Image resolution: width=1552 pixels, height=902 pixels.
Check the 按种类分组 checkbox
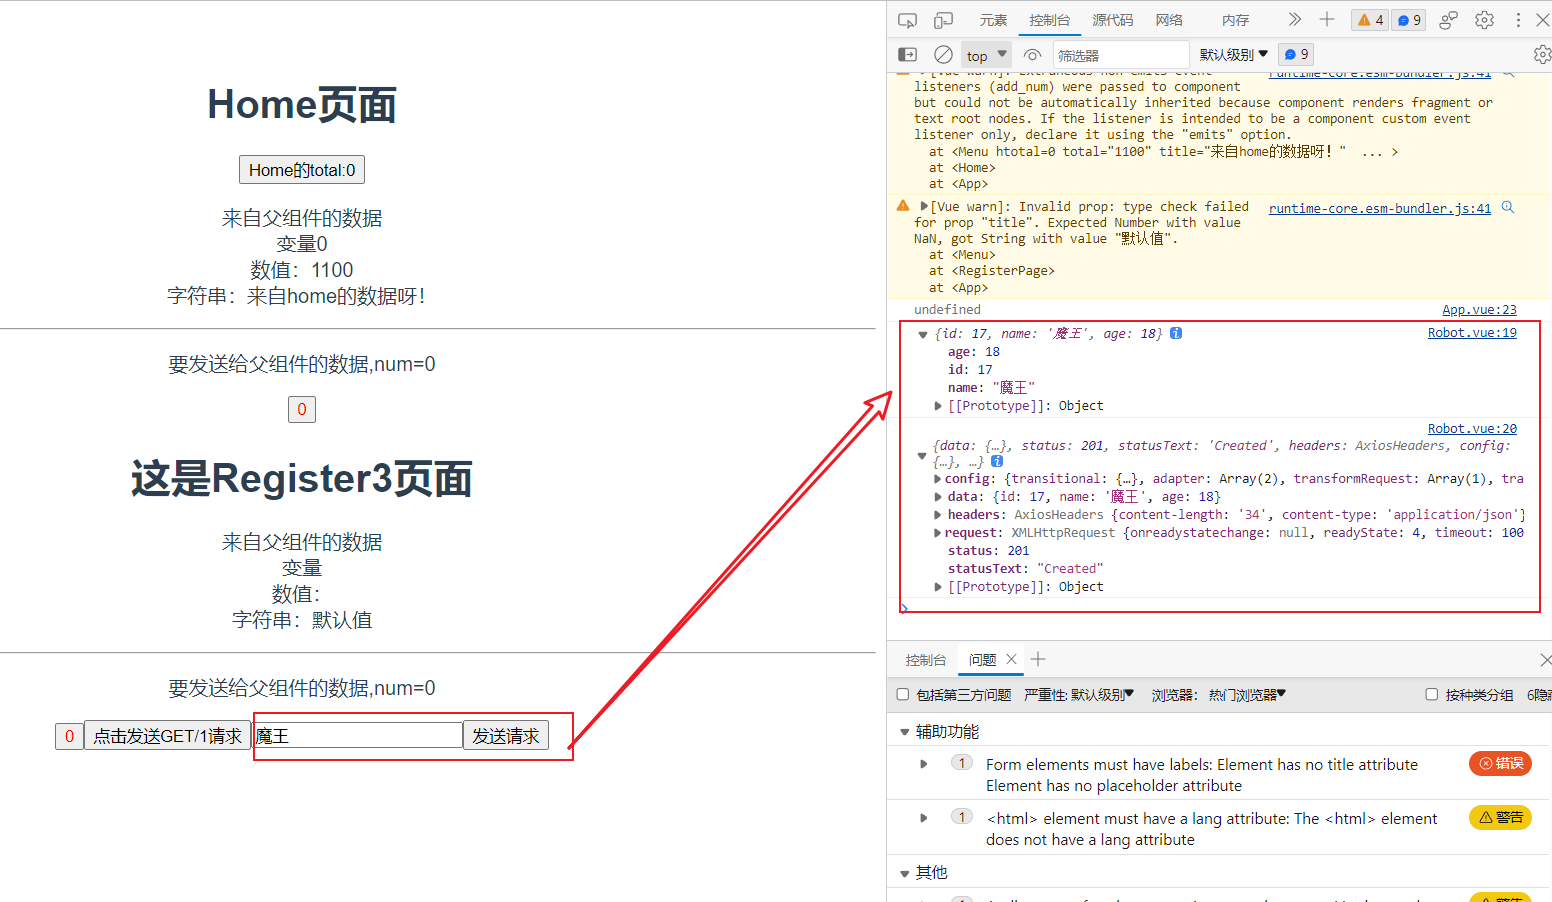pyautogui.click(x=1431, y=694)
